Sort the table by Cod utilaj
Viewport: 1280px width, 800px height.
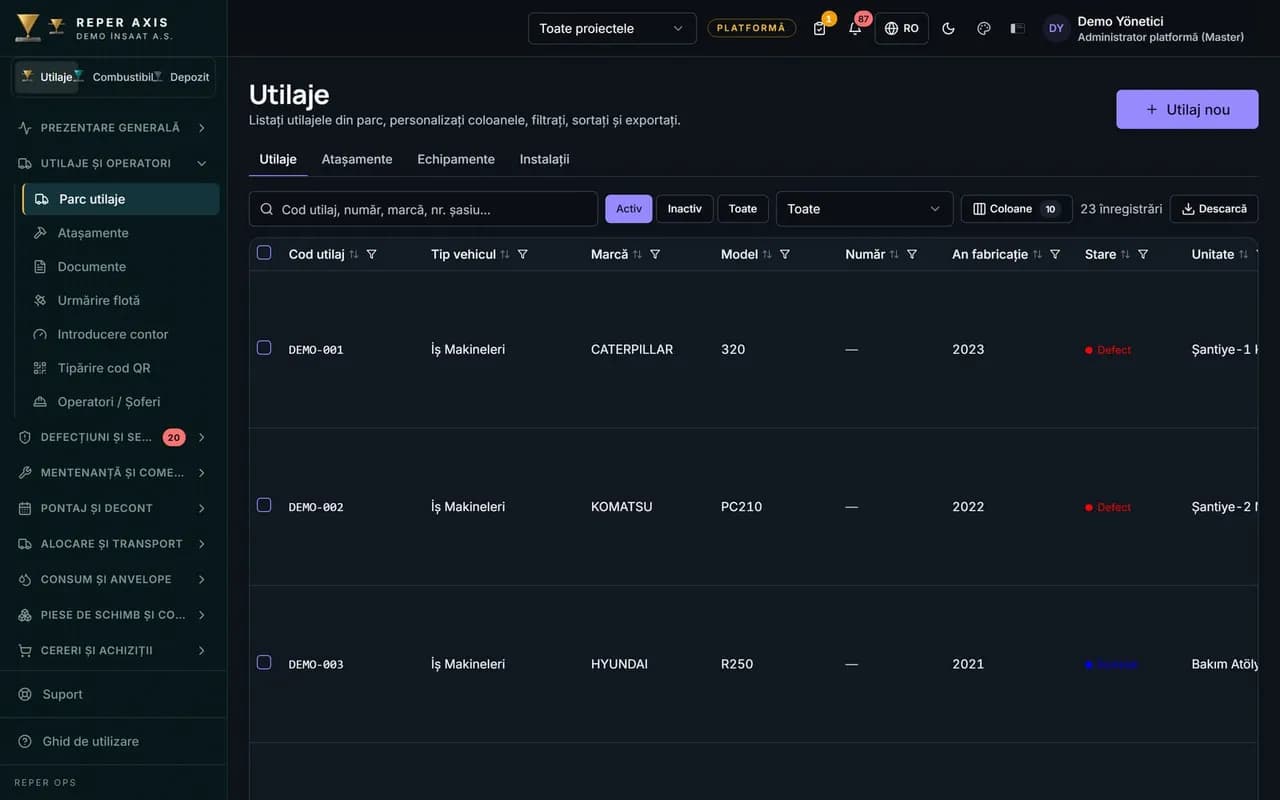(353, 254)
